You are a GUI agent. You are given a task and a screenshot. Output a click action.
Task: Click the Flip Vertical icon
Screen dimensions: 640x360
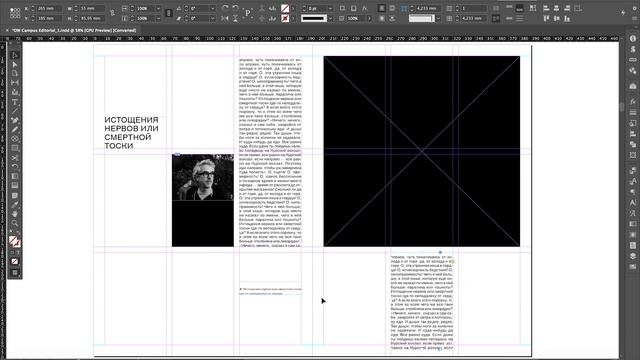[x=236, y=18]
